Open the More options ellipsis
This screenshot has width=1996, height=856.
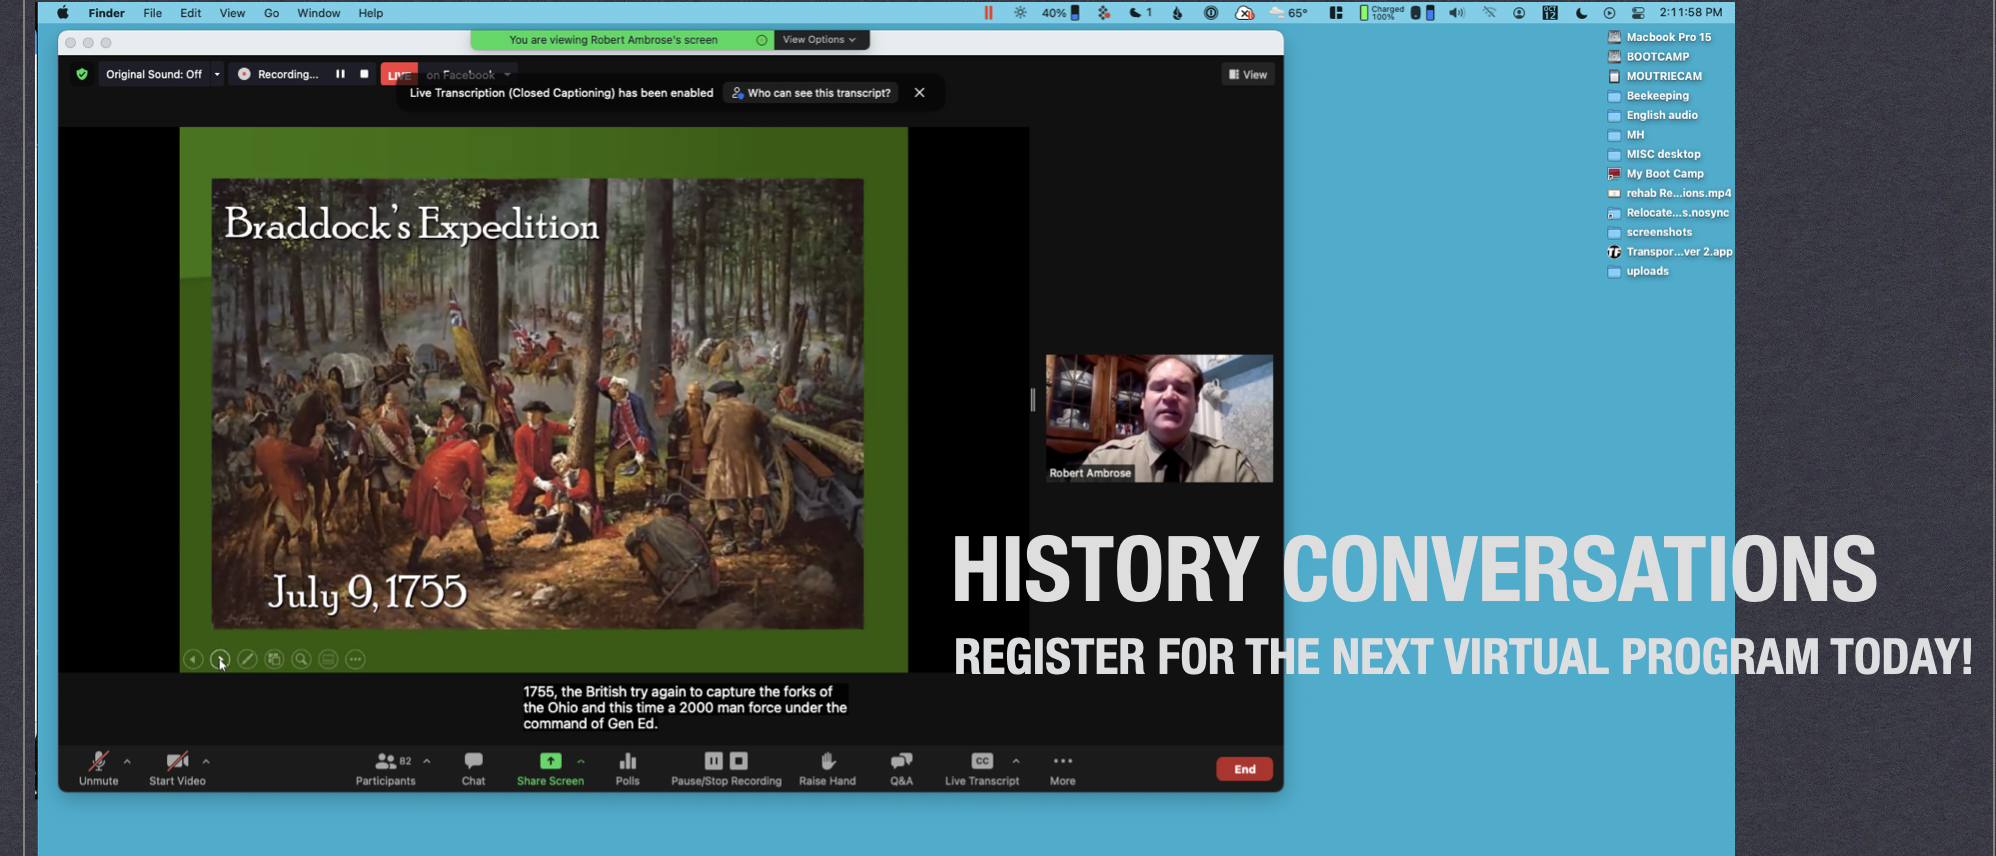[1062, 762]
